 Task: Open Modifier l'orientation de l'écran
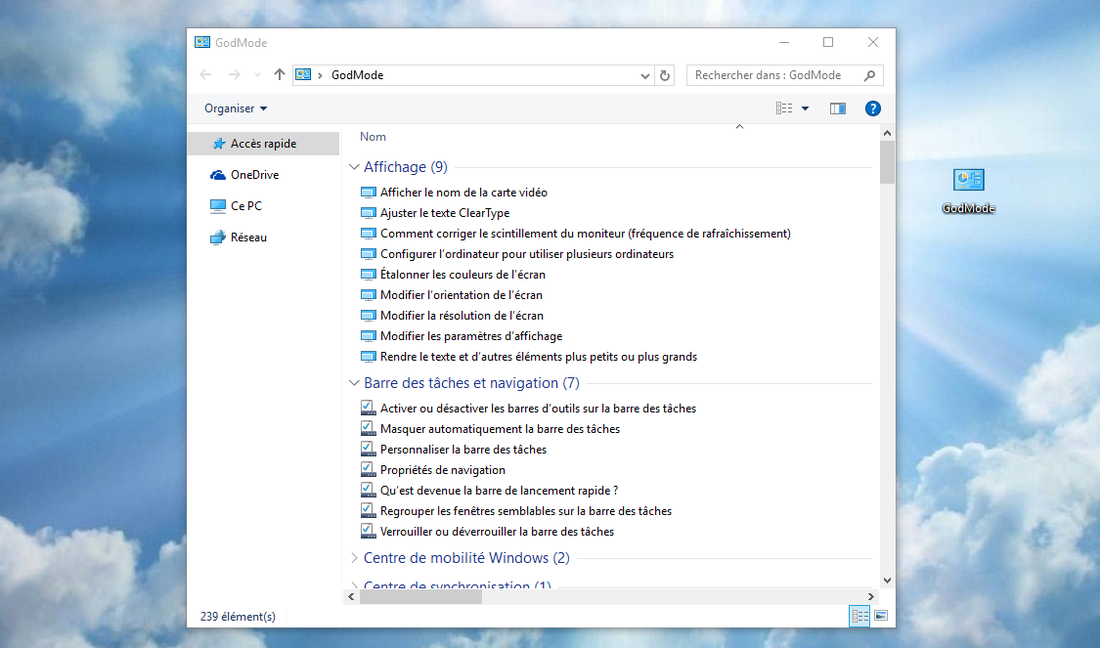click(462, 295)
